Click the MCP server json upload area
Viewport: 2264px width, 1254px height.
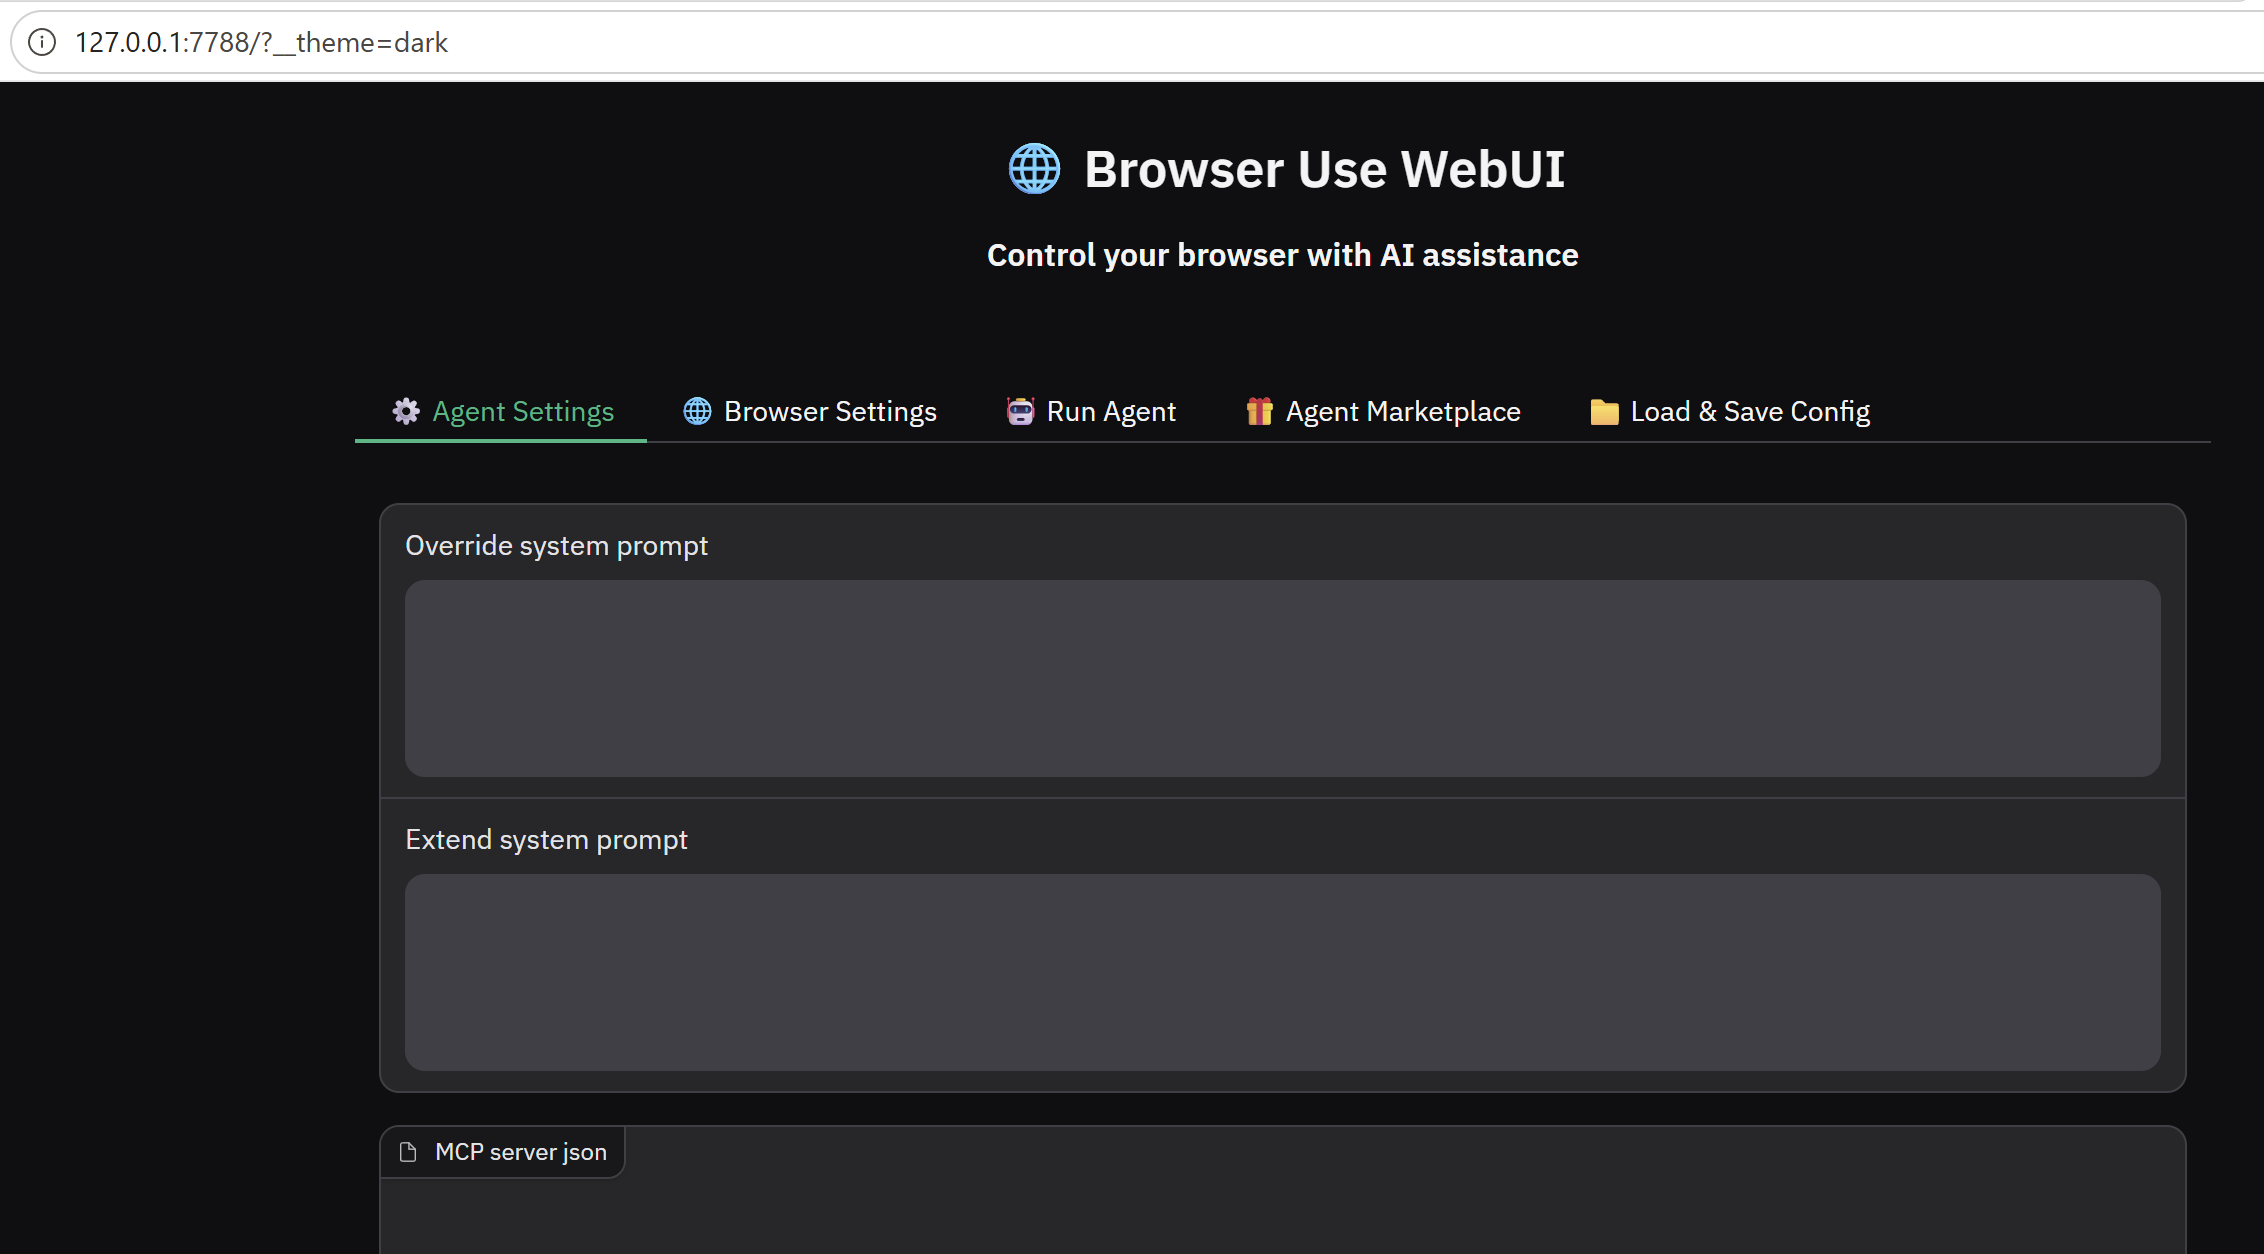click(1282, 1220)
